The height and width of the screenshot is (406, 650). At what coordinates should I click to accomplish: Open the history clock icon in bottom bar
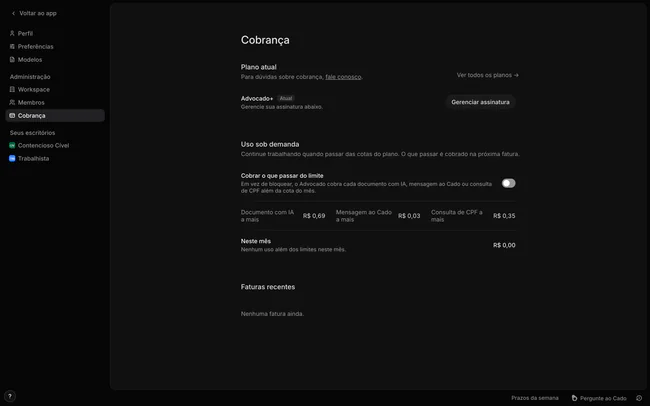point(639,398)
